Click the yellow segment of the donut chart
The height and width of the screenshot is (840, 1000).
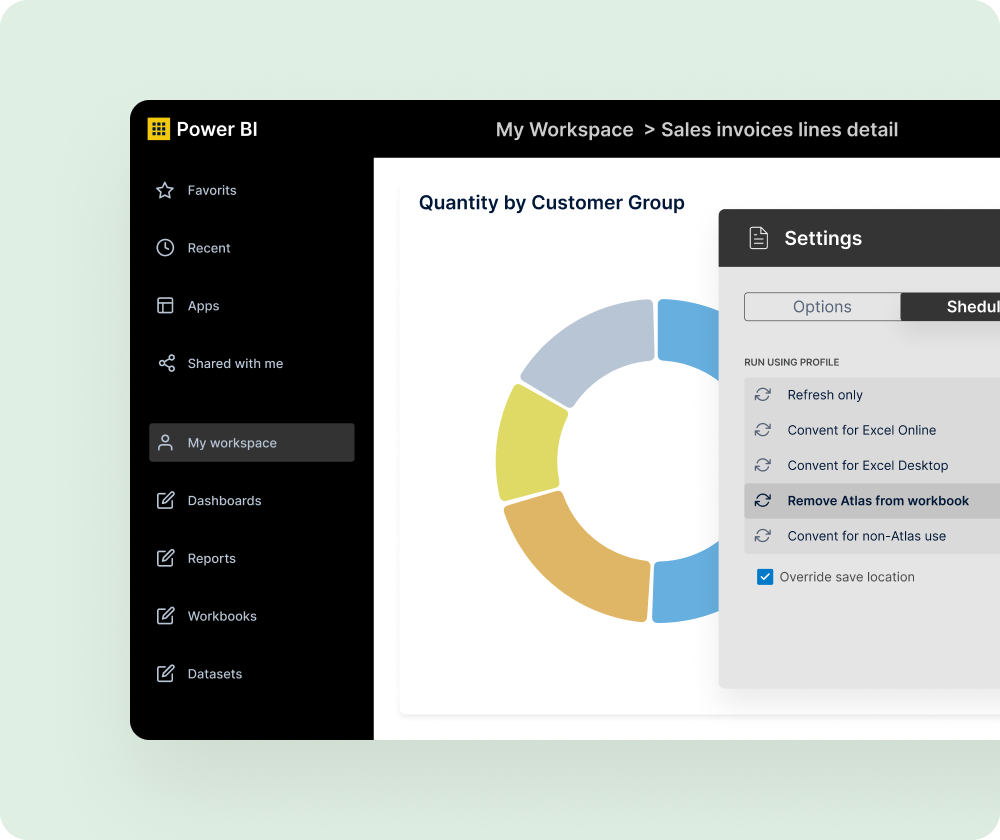[528, 440]
